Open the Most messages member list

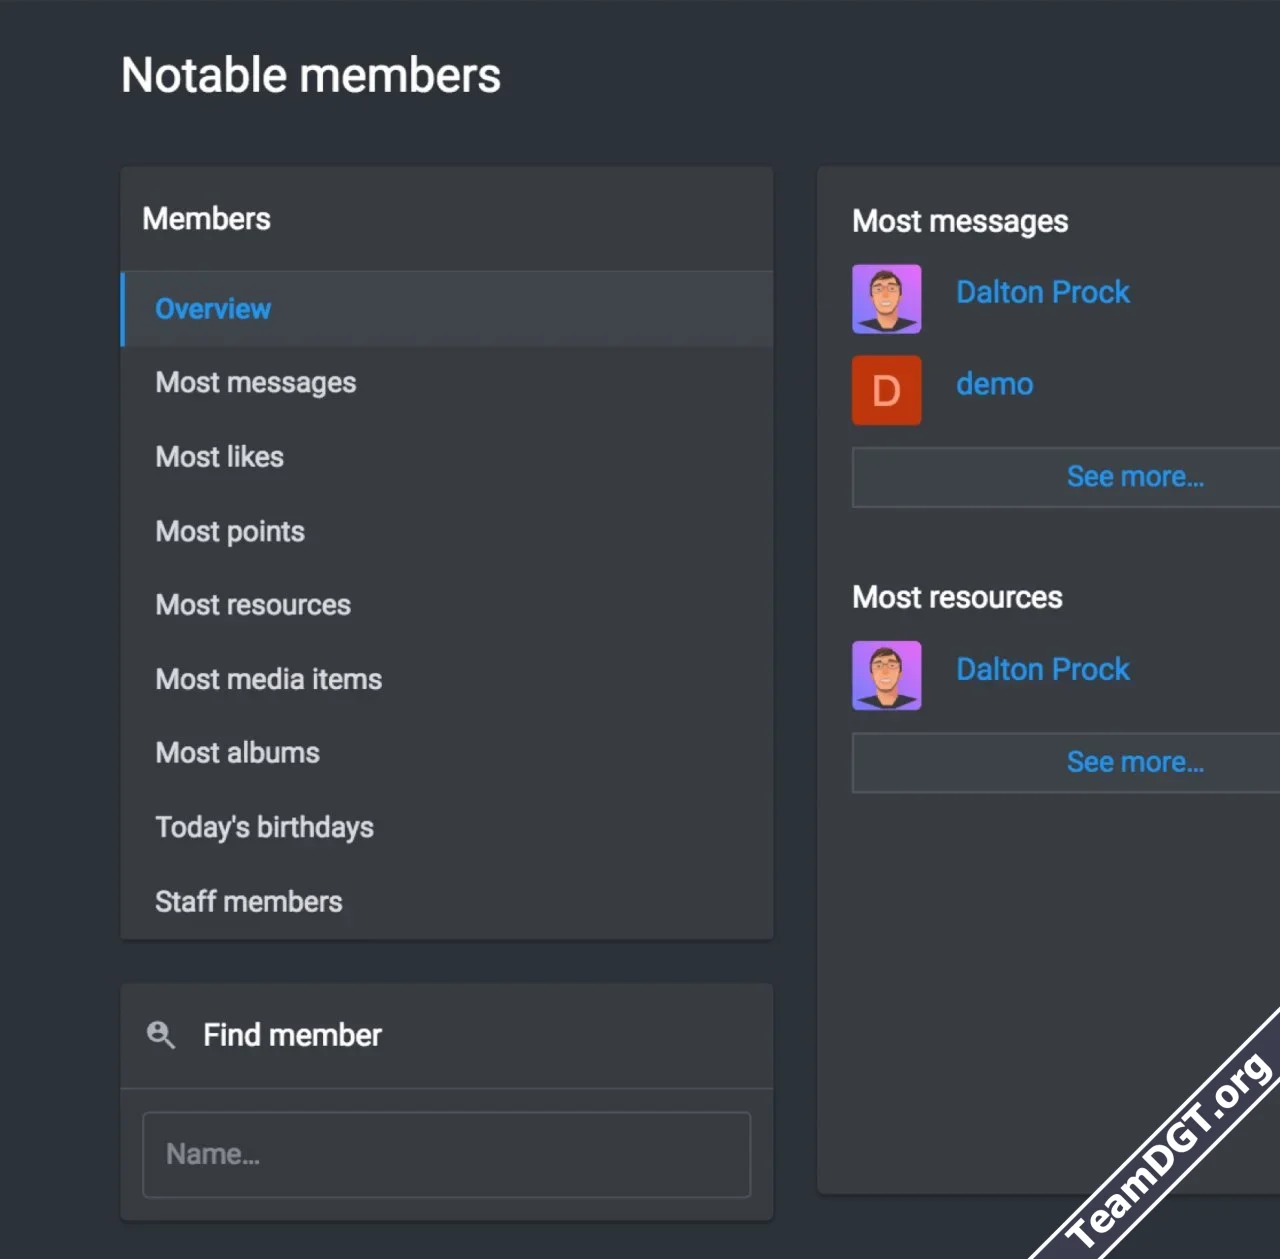pyautogui.click(x=256, y=383)
